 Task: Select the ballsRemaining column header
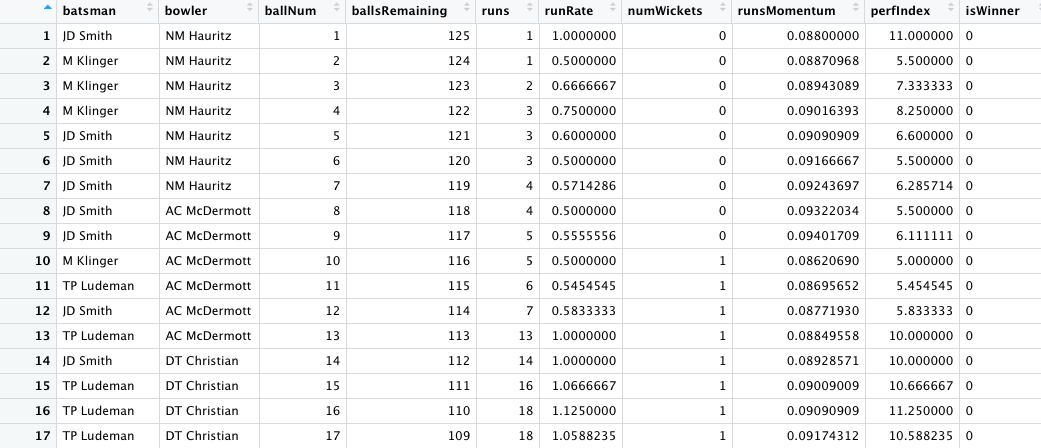click(x=398, y=11)
